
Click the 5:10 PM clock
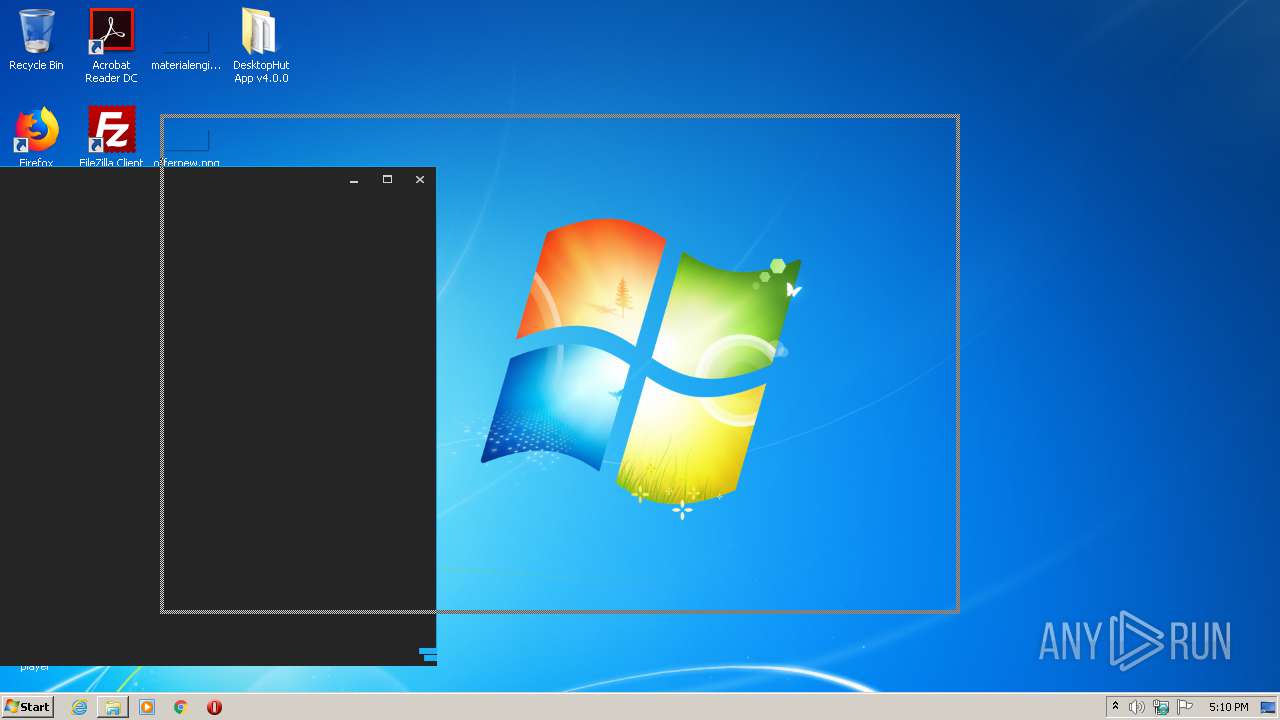[1228, 707]
